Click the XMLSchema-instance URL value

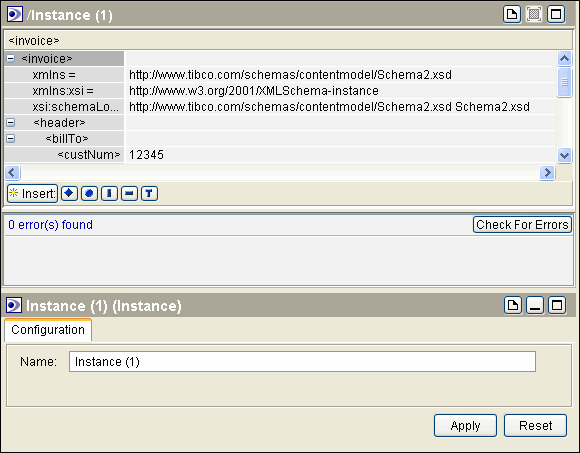click(254, 91)
